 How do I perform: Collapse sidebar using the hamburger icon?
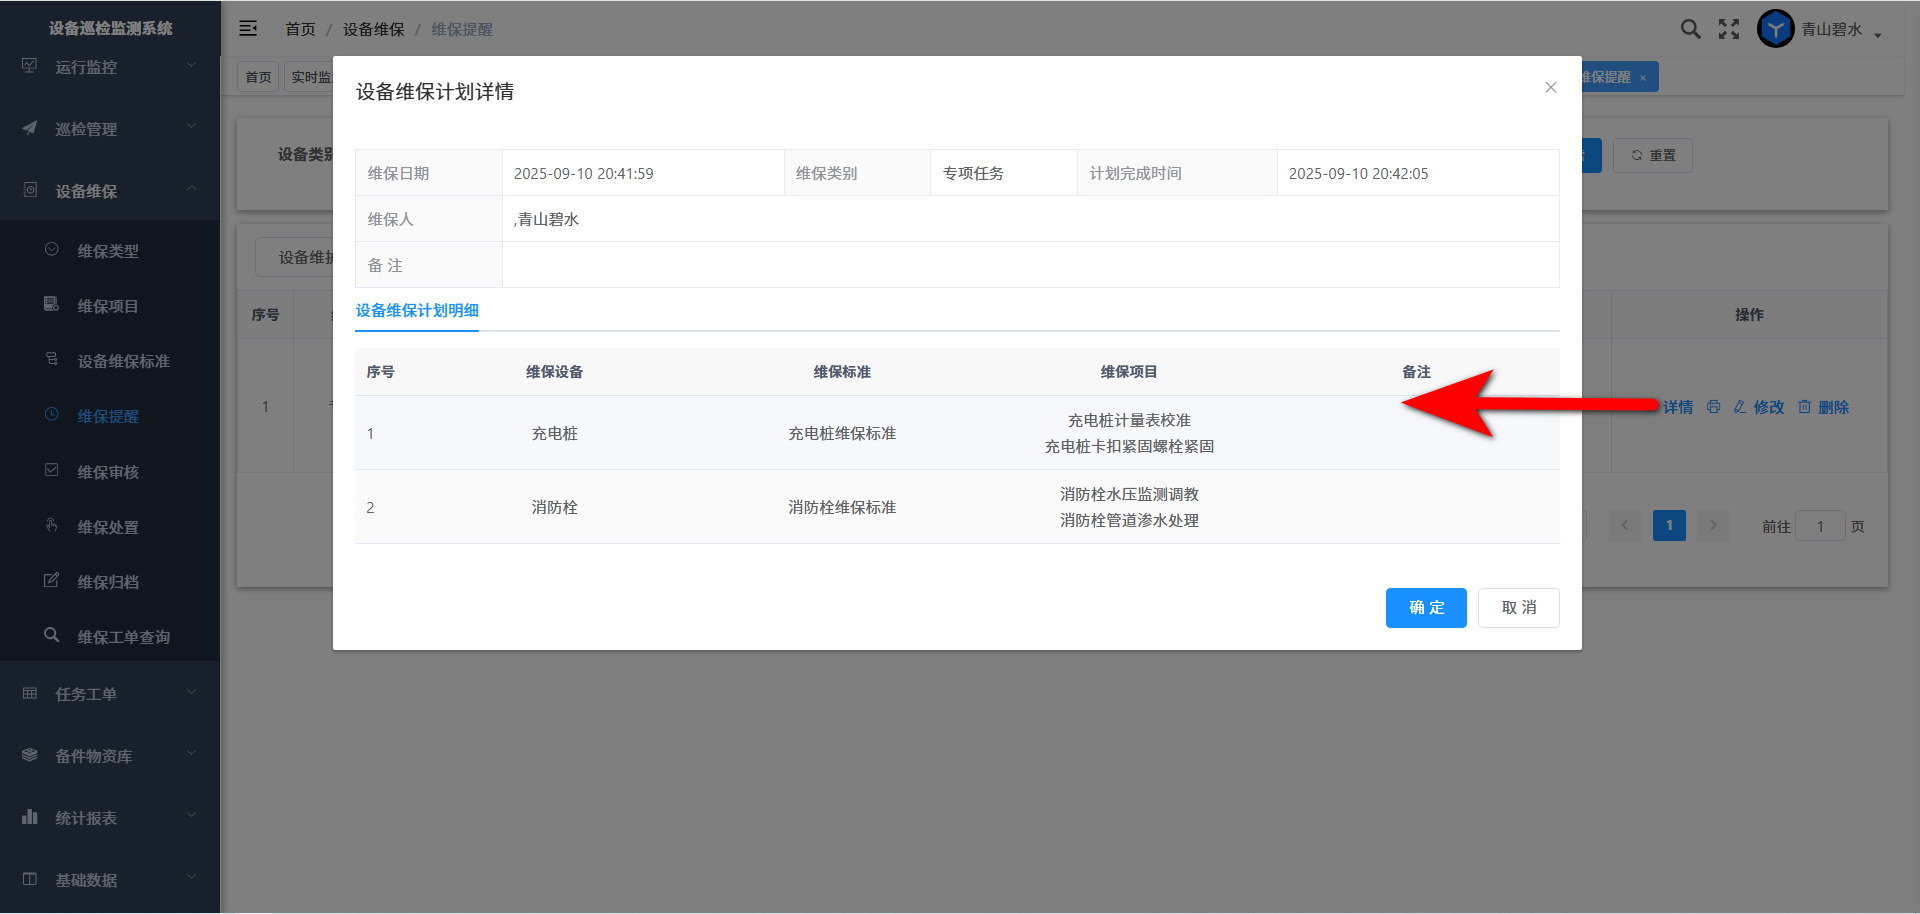[x=248, y=29]
